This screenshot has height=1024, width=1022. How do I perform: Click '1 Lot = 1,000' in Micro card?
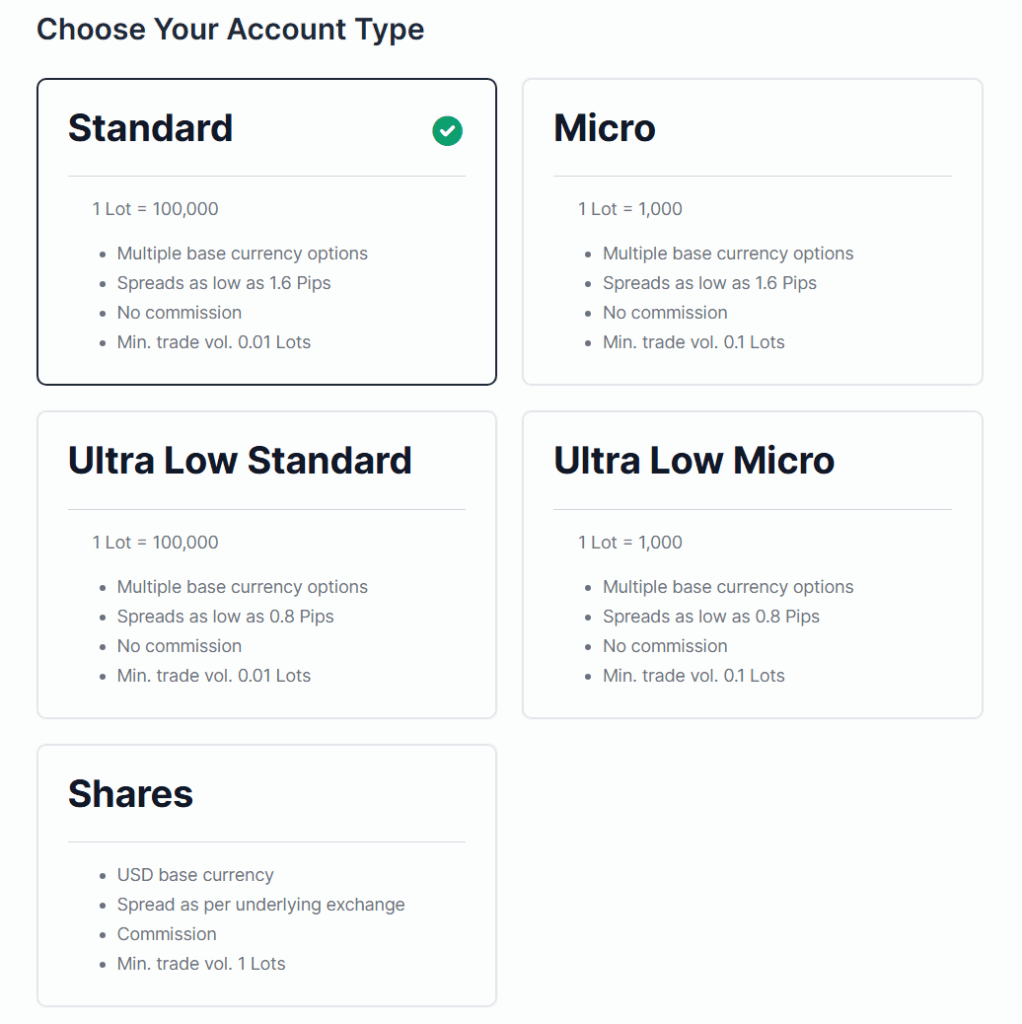630,209
